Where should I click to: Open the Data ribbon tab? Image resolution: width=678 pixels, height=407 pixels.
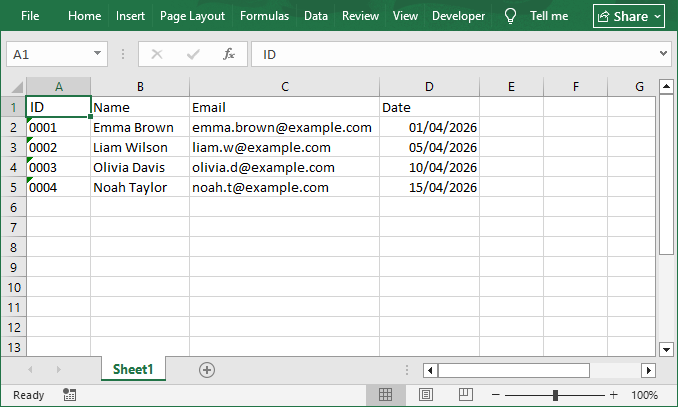click(316, 16)
